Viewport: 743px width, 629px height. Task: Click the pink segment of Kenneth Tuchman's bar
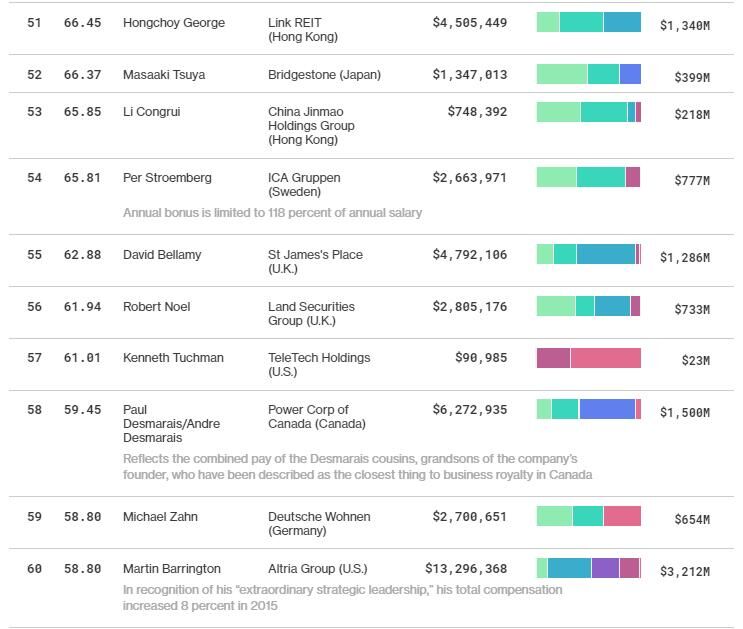pos(605,358)
